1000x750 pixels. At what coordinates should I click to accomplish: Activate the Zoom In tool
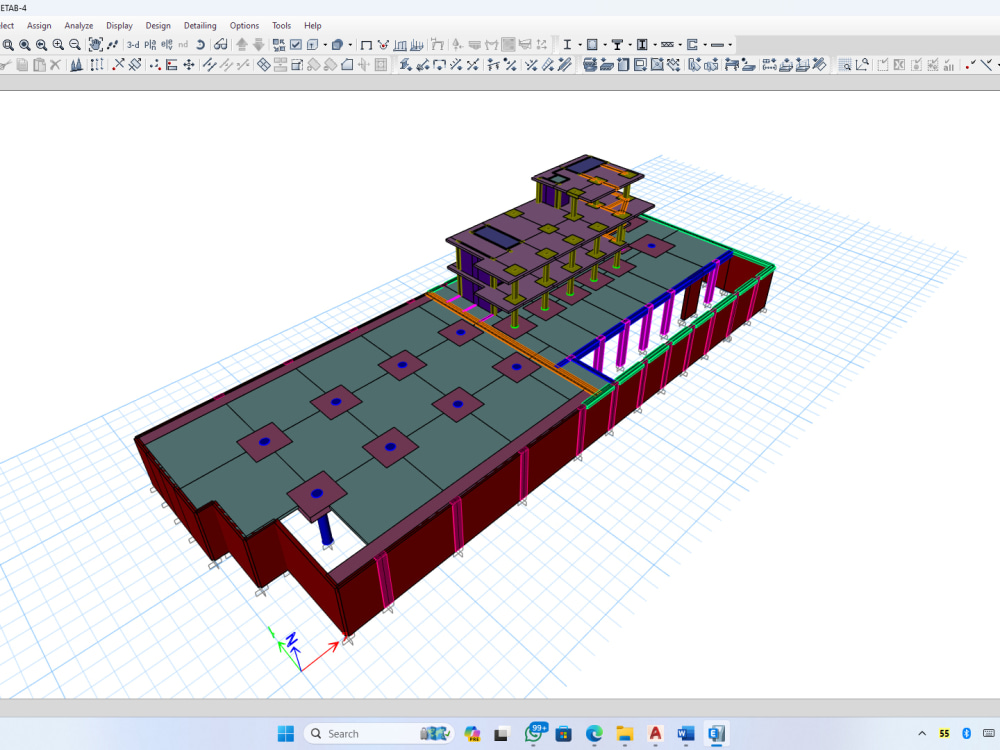58,44
